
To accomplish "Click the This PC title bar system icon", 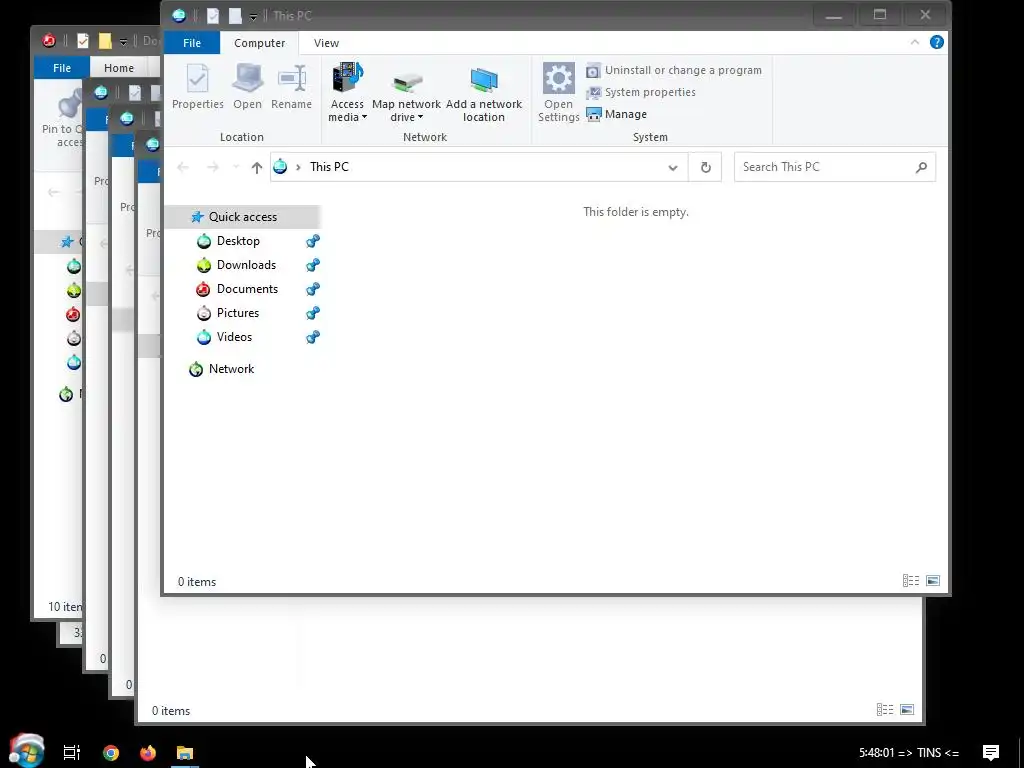I will [x=178, y=15].
